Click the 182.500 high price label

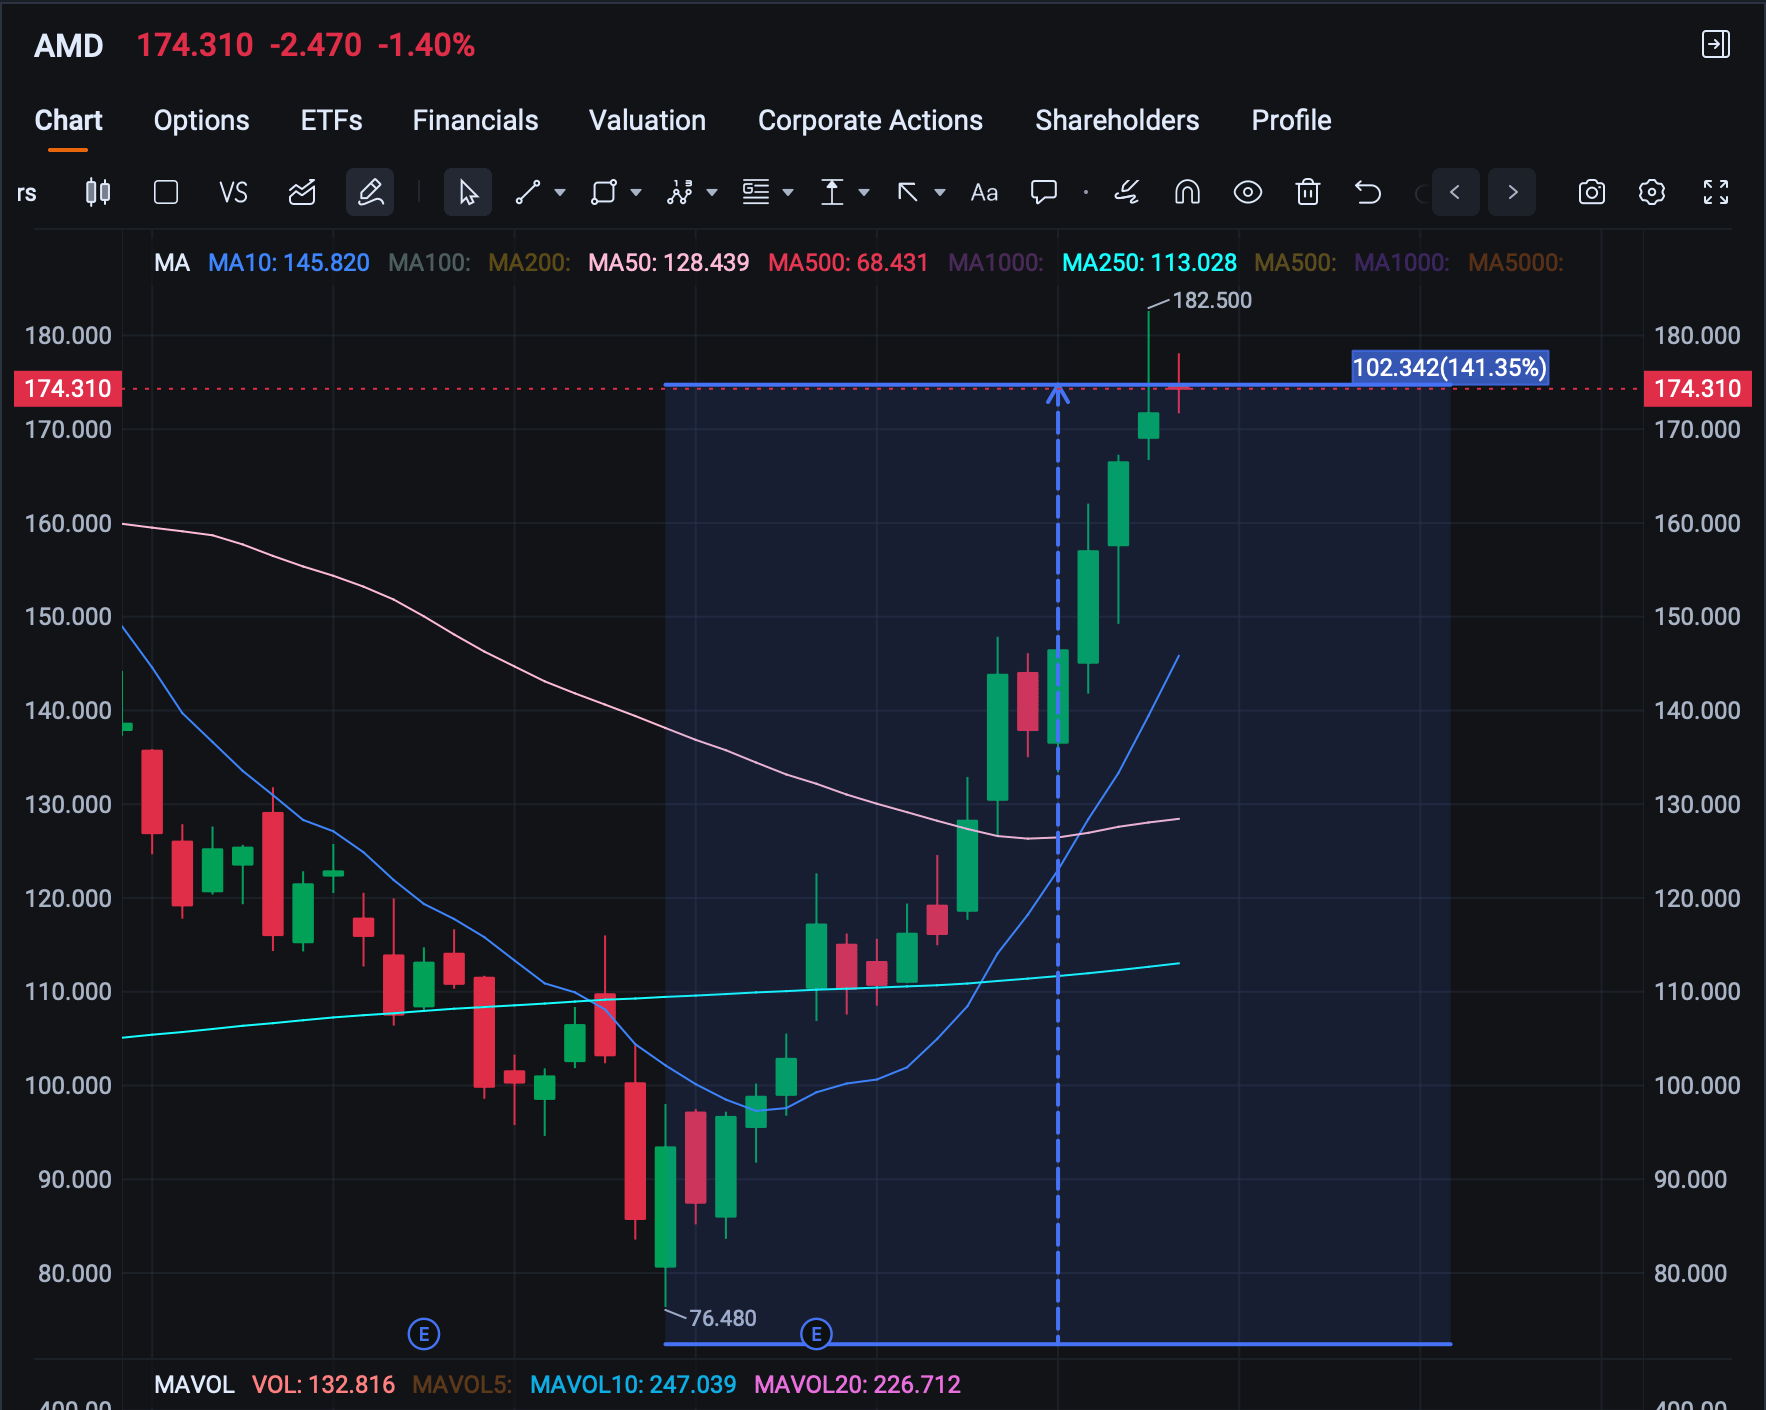click(1212, 300)
